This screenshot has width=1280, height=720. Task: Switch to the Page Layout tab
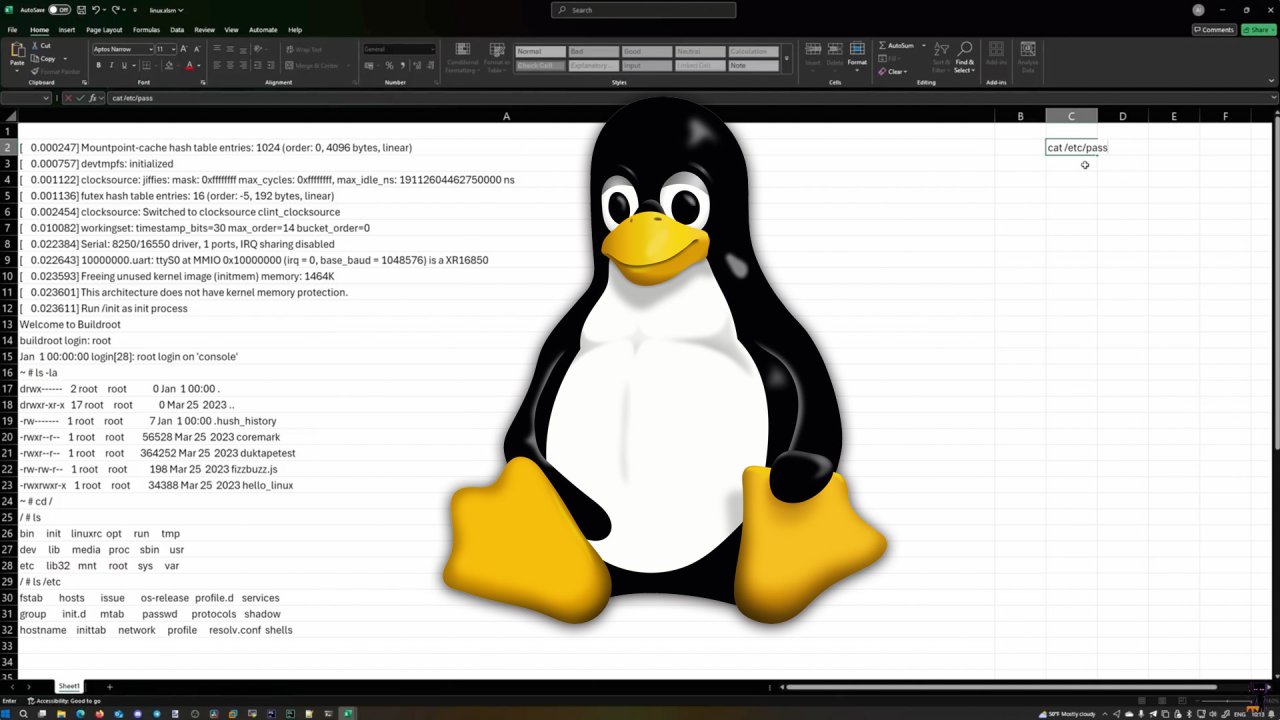click(x=104, y=30)
